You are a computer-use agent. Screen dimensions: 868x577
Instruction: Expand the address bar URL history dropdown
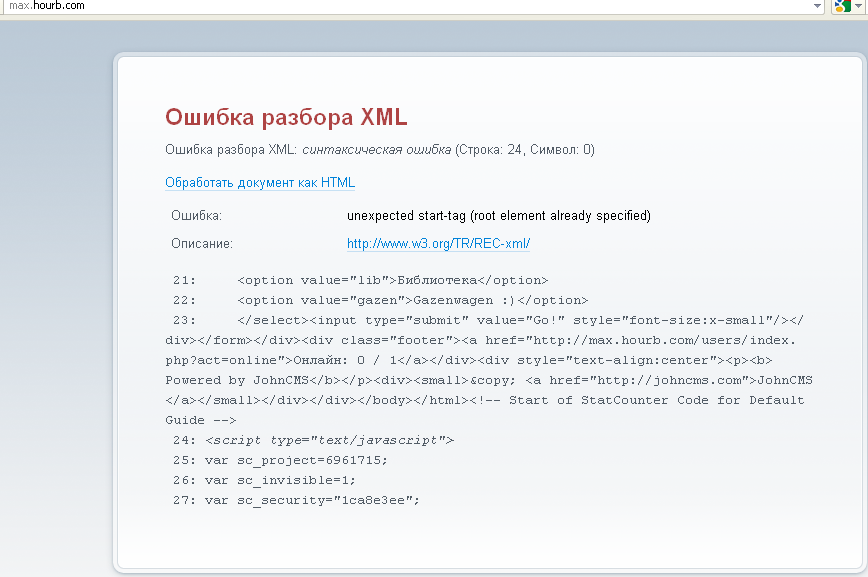817,6
